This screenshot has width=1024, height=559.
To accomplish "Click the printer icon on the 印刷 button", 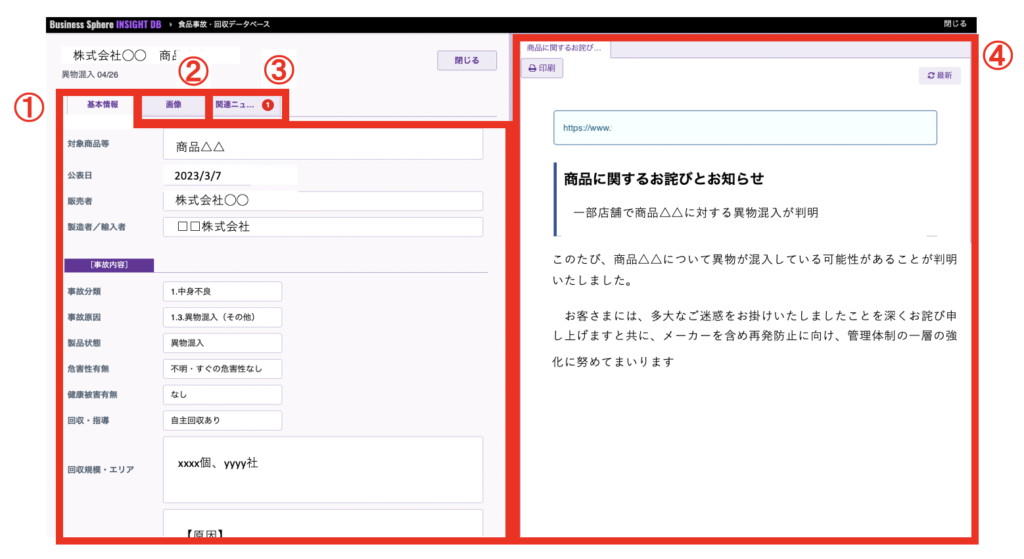I will pos(533,69).
